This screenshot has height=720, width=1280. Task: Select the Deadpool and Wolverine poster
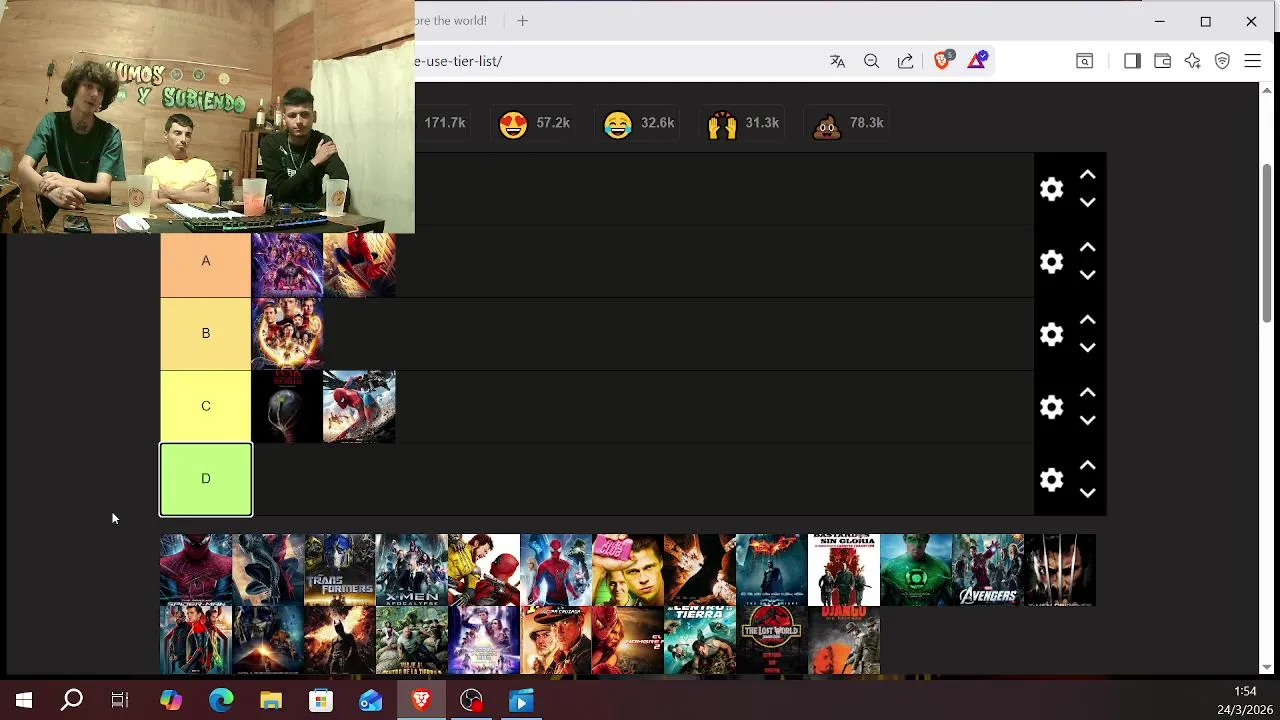(x=484, y=570)
